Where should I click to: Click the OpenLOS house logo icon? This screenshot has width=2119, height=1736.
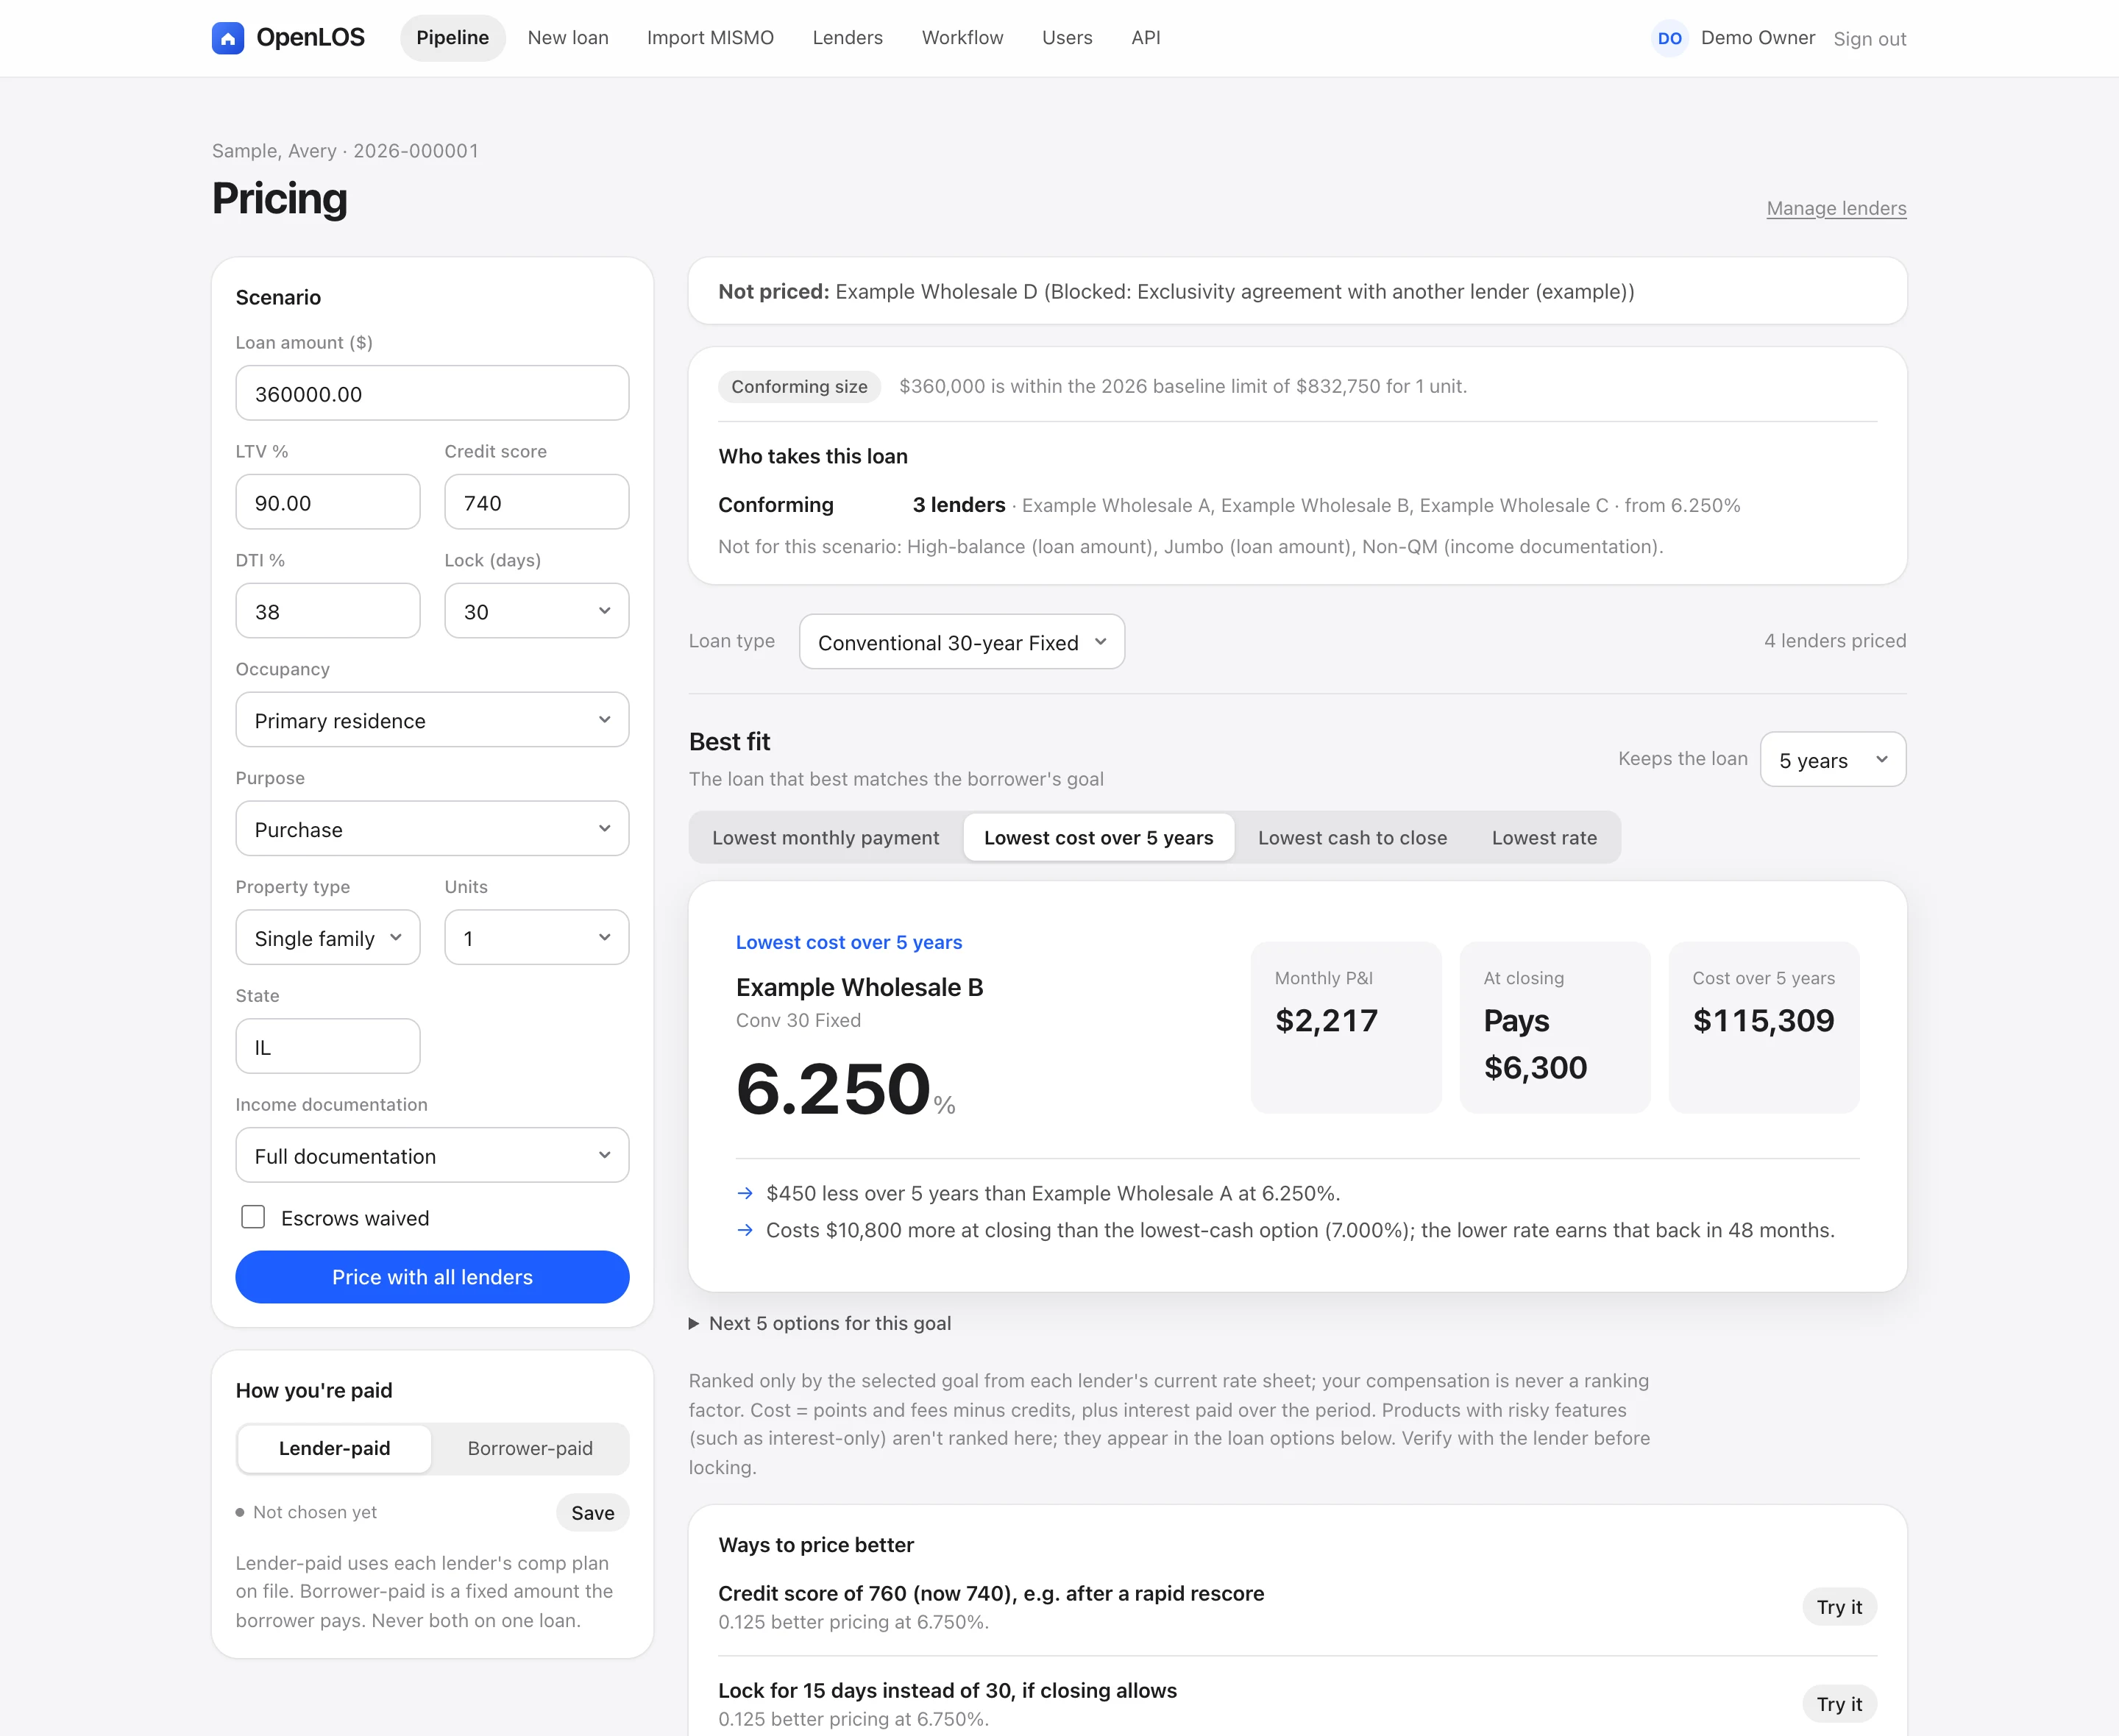(x=228, y=38)
